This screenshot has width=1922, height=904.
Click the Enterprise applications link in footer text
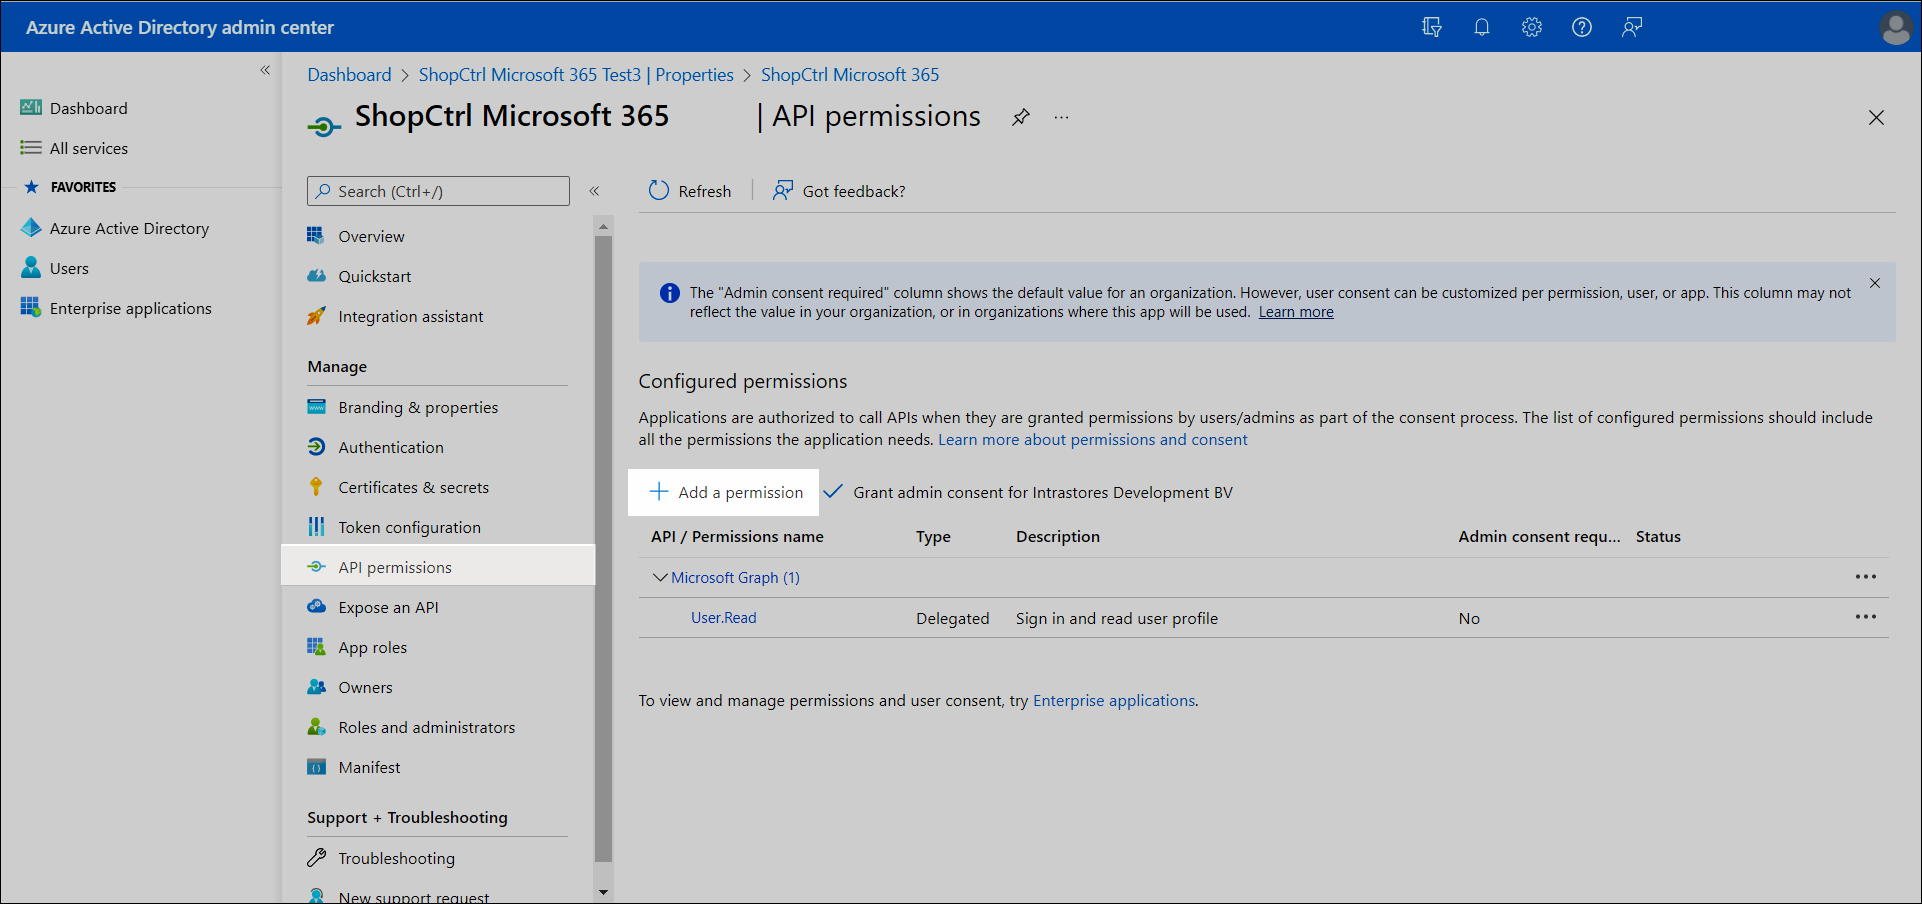pyautogui.click(x=1114, y=701)
